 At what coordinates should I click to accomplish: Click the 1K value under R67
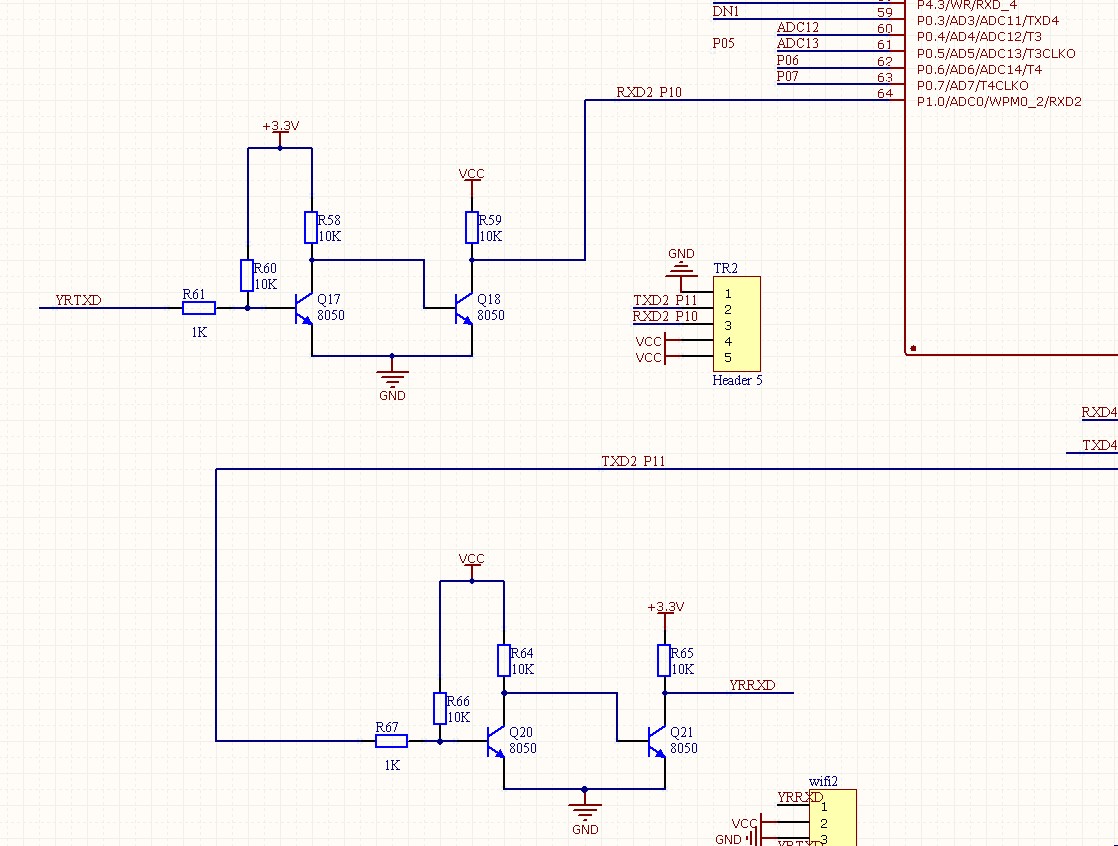point(391,765)
